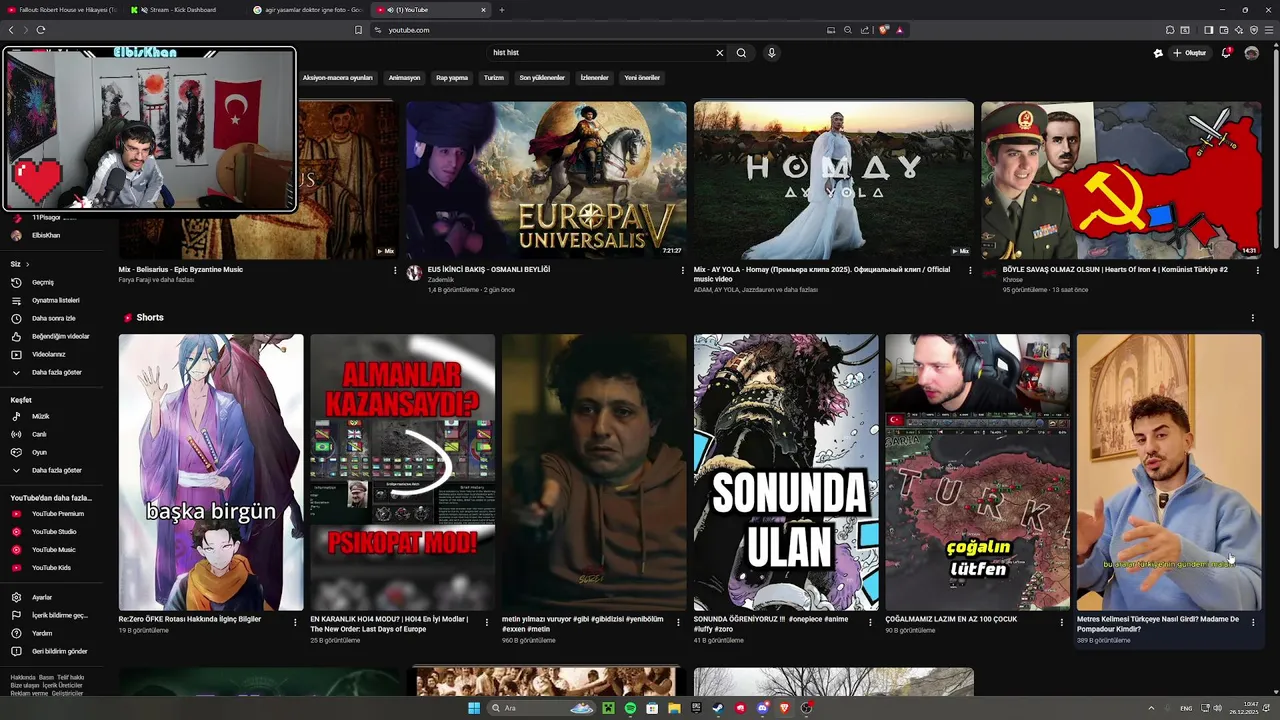The width and height of the screenshot is (1280, 720).
Task: Select the Aksiyon-macera oyunları chip
Action: click(x=337, y=78)
